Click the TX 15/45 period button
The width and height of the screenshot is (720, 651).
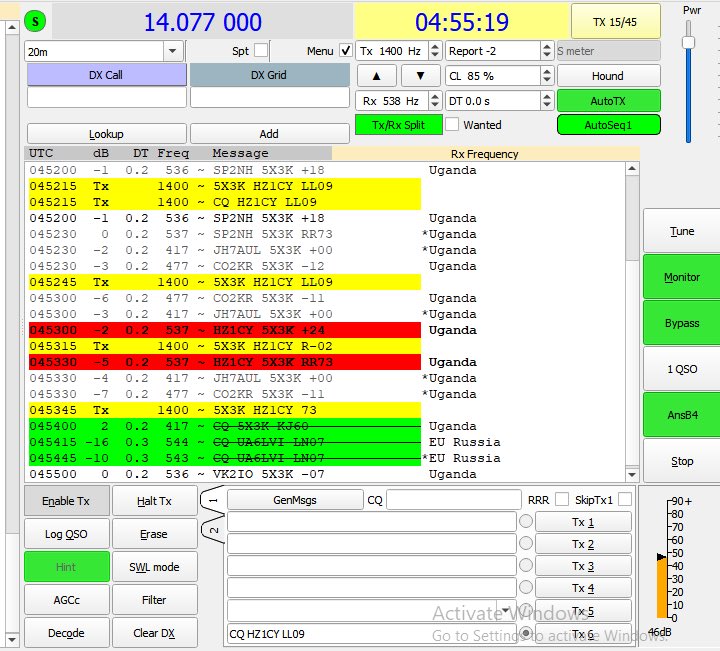click(x=615, y=22)
